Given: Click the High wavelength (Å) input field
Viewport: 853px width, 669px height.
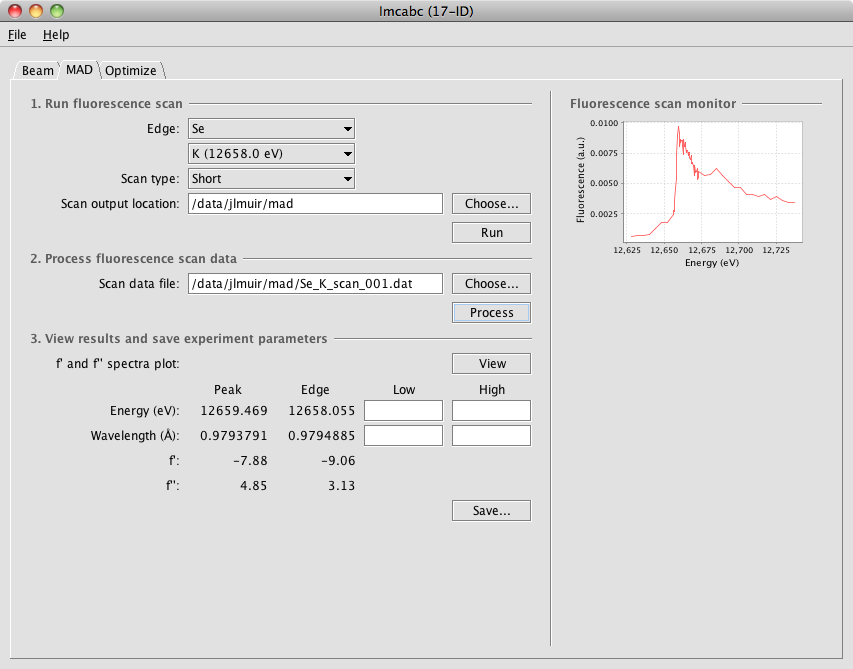Looking at the screenshot, I should (491, 436).
